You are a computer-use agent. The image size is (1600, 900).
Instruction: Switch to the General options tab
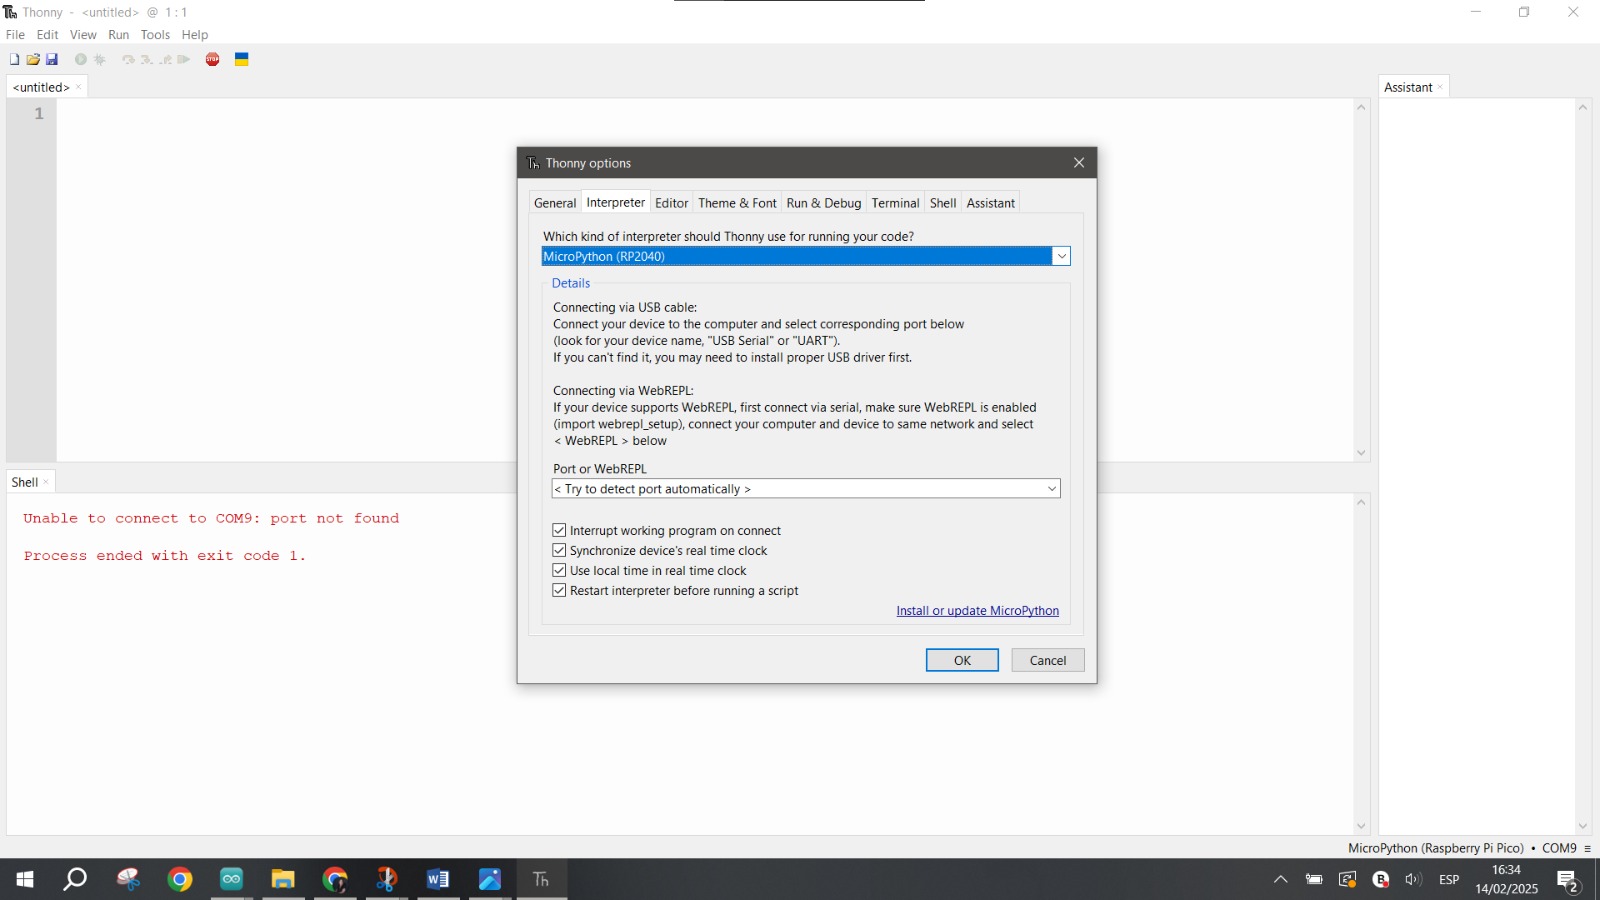click(x=555, y=203)
